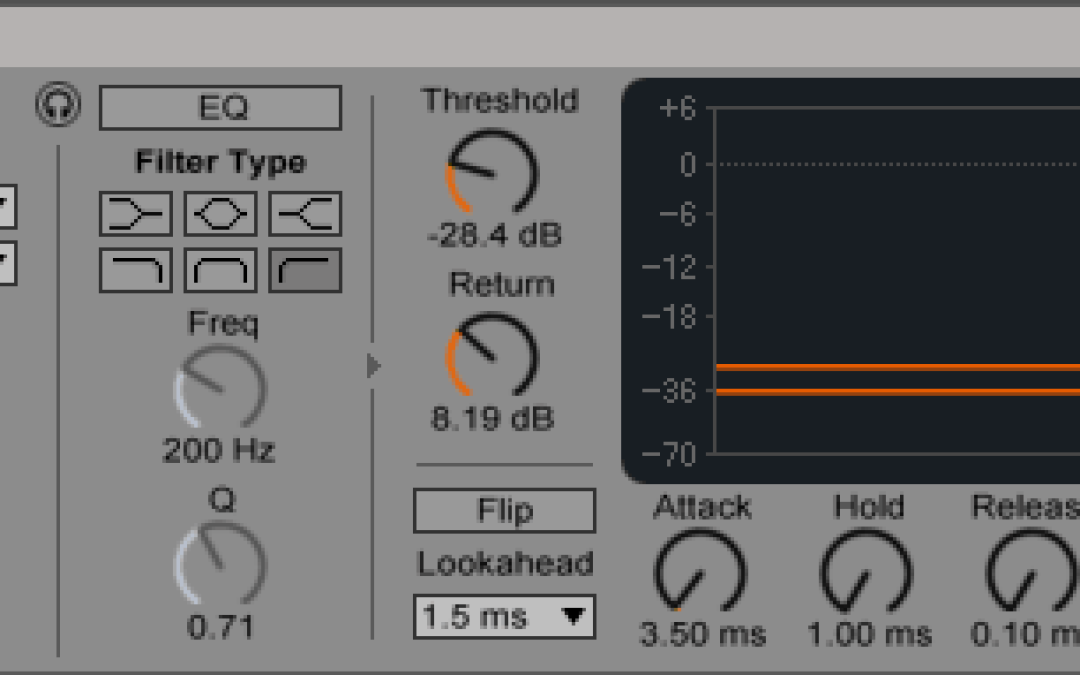Viewport: 1080px width, 675px height.
Task: Select the 8.19 dB return value
Action: [x=492, y=419]
